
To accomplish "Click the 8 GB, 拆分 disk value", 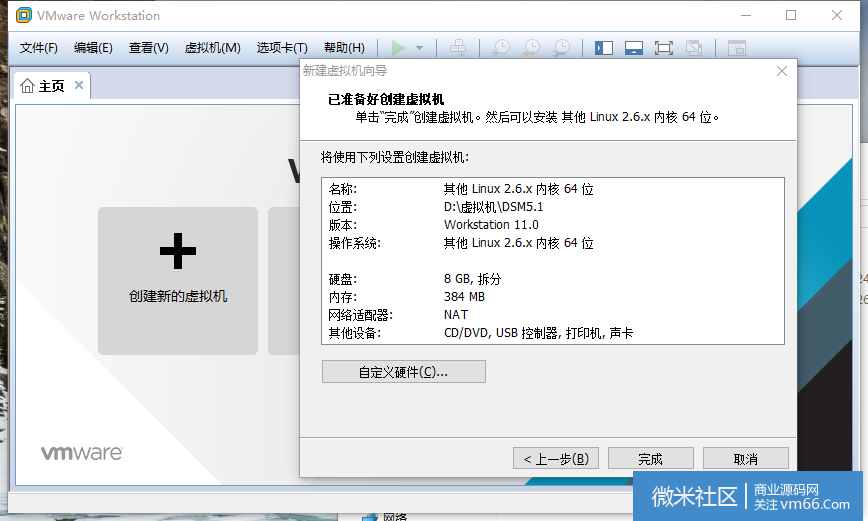I will pyautogui.click(x=472, y=279).
